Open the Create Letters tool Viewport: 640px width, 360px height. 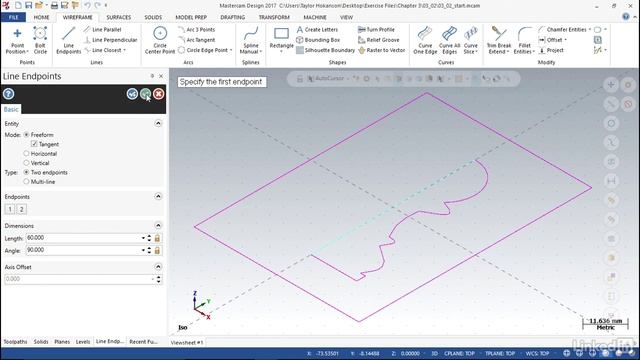click(x=317, y=29)
